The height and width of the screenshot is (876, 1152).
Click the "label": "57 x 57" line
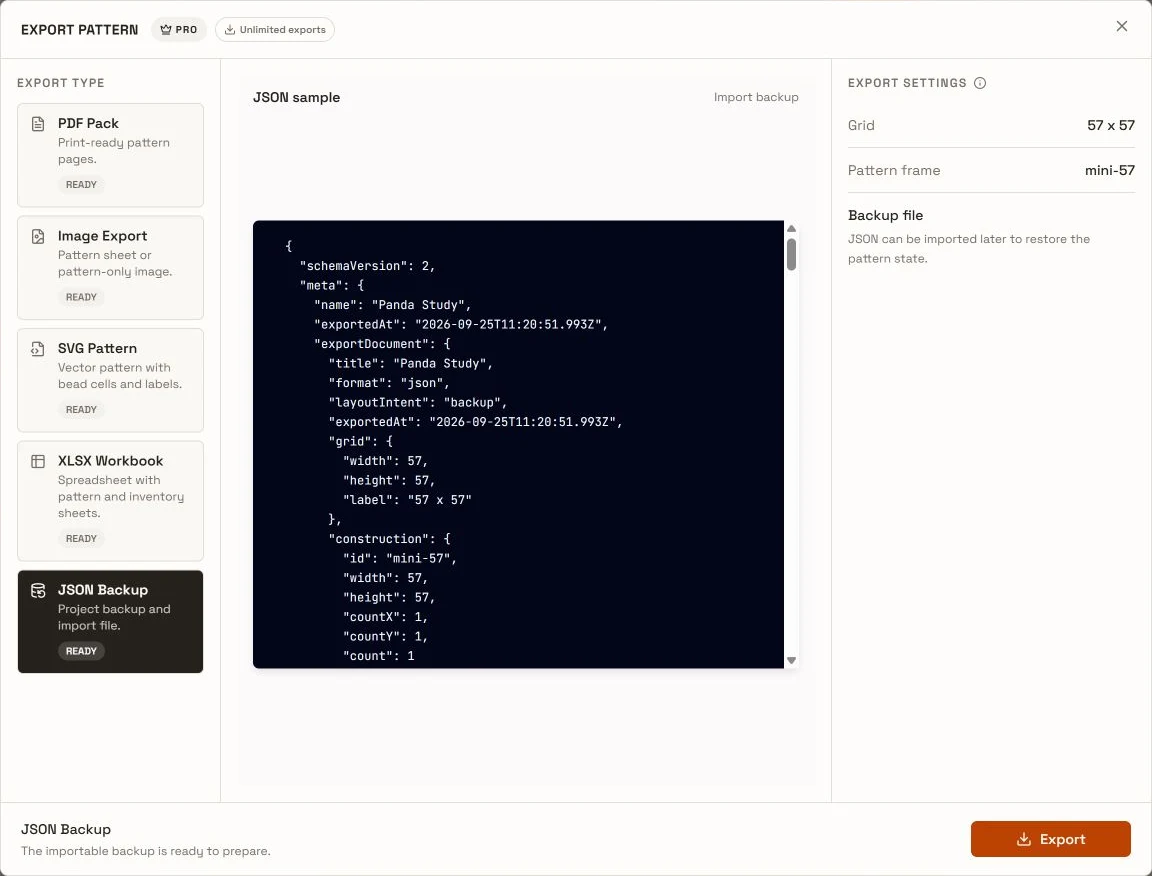tap(407, 500)
